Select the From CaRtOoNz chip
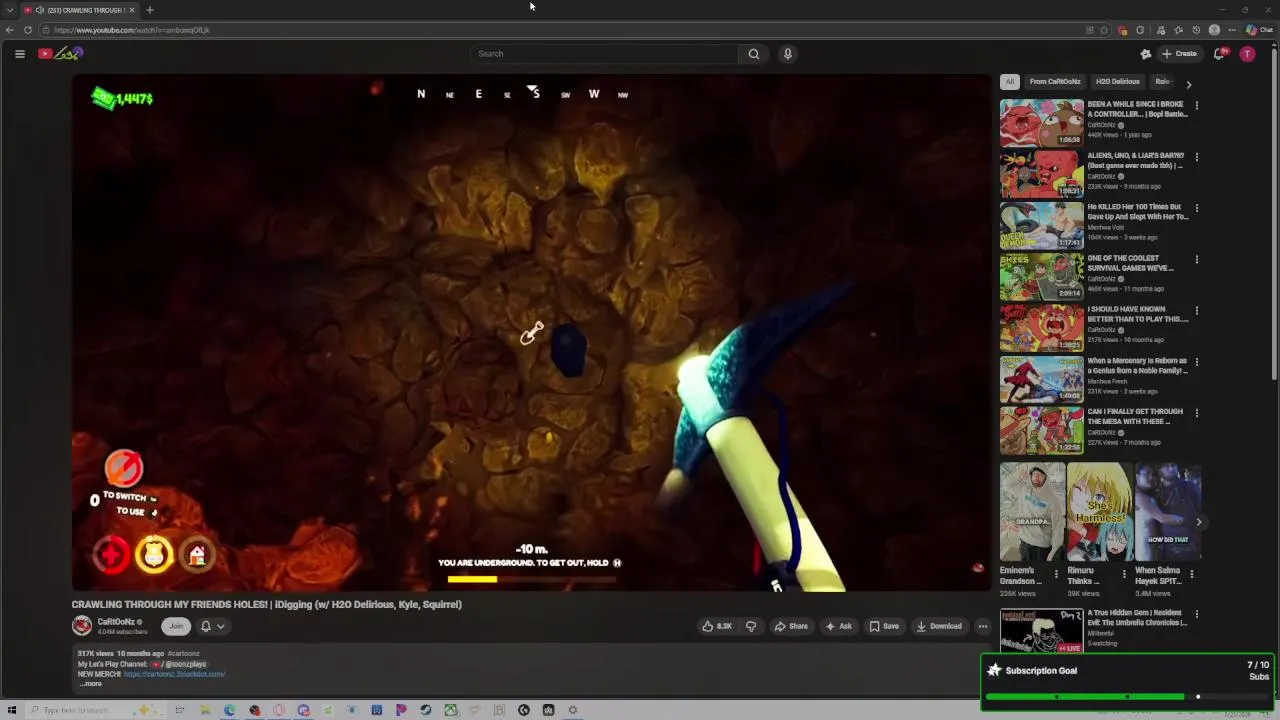 [1055, 82]
